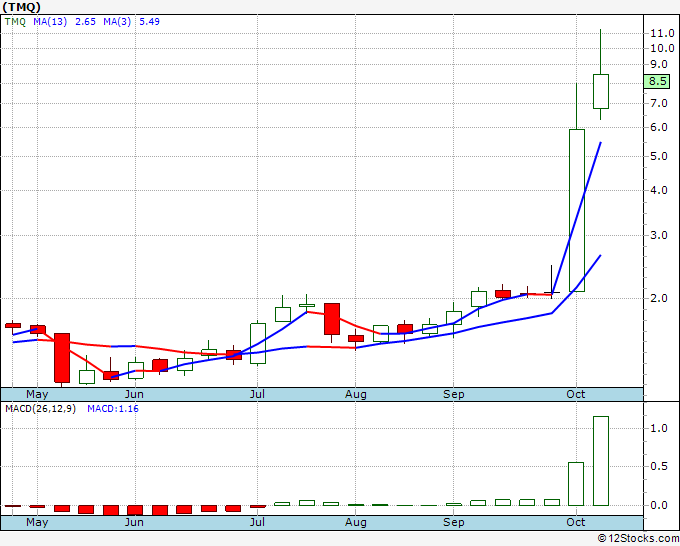The height and width of the screenshot is (546, 680).
Task: Click May on the MACD panel date axis
Action: coord(37,522)
